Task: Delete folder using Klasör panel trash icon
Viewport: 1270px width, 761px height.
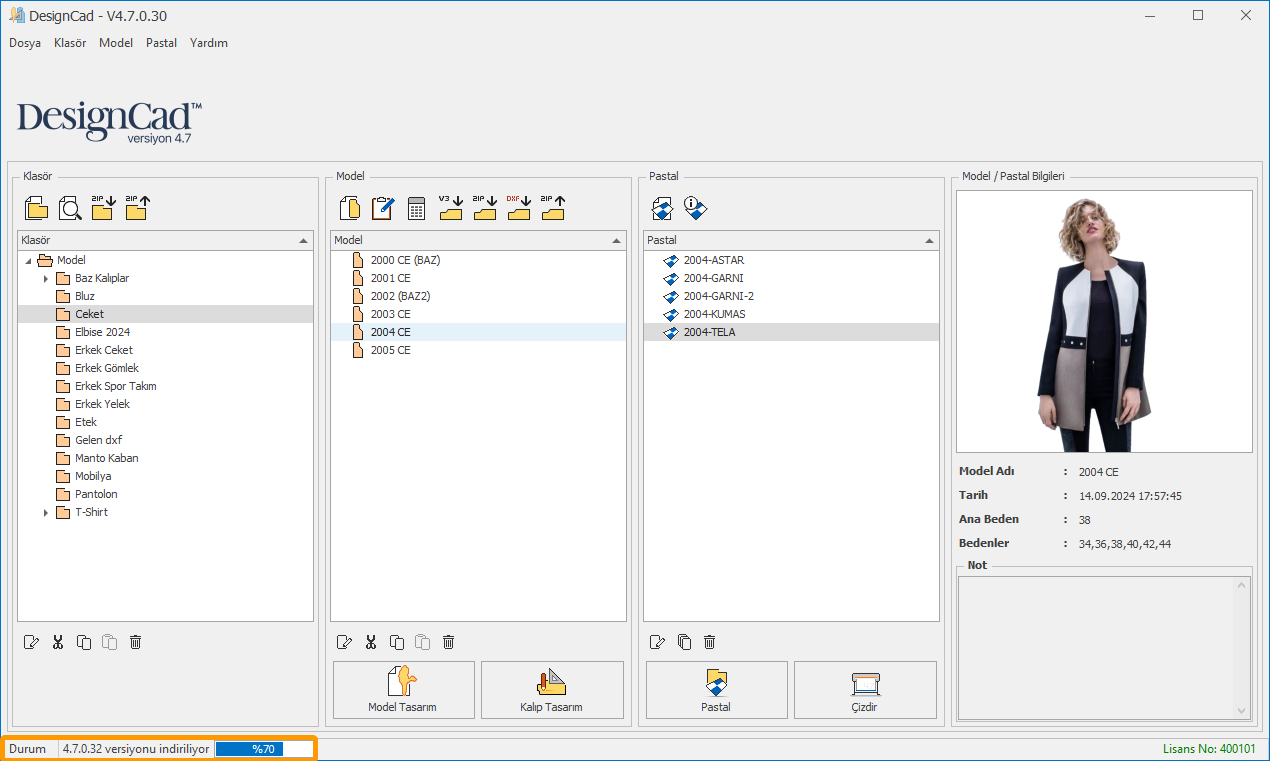Action: [136, 642]
